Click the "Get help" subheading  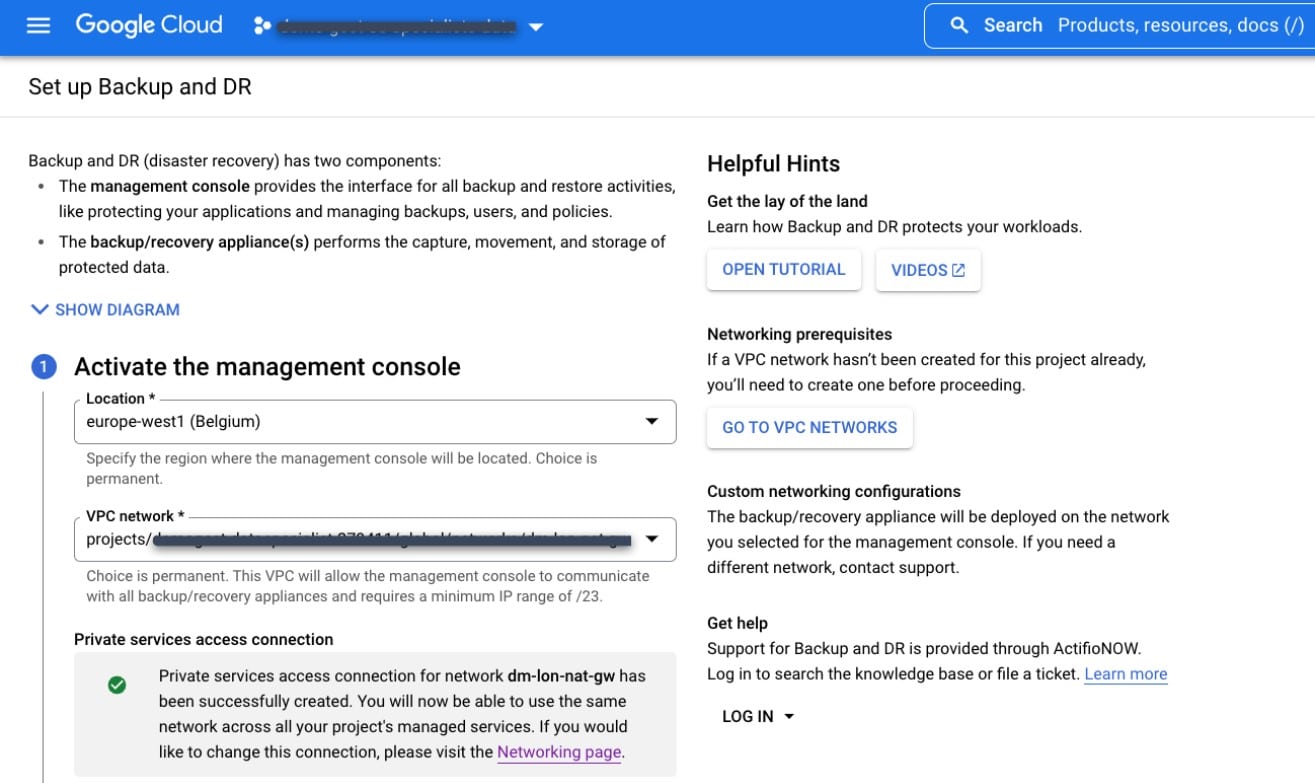[737, 623]
